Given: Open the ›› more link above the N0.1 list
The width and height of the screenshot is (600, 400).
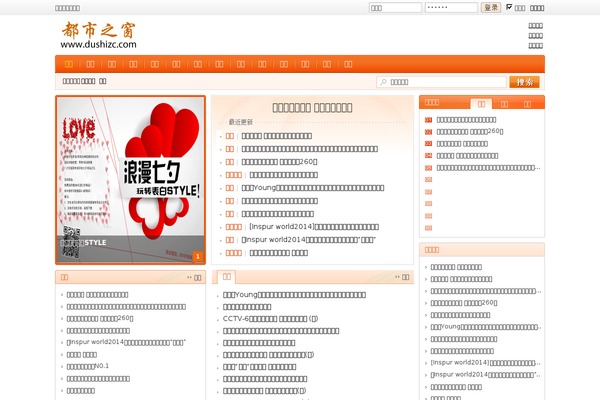Looking at the screenshot, I should coord(194,278).
